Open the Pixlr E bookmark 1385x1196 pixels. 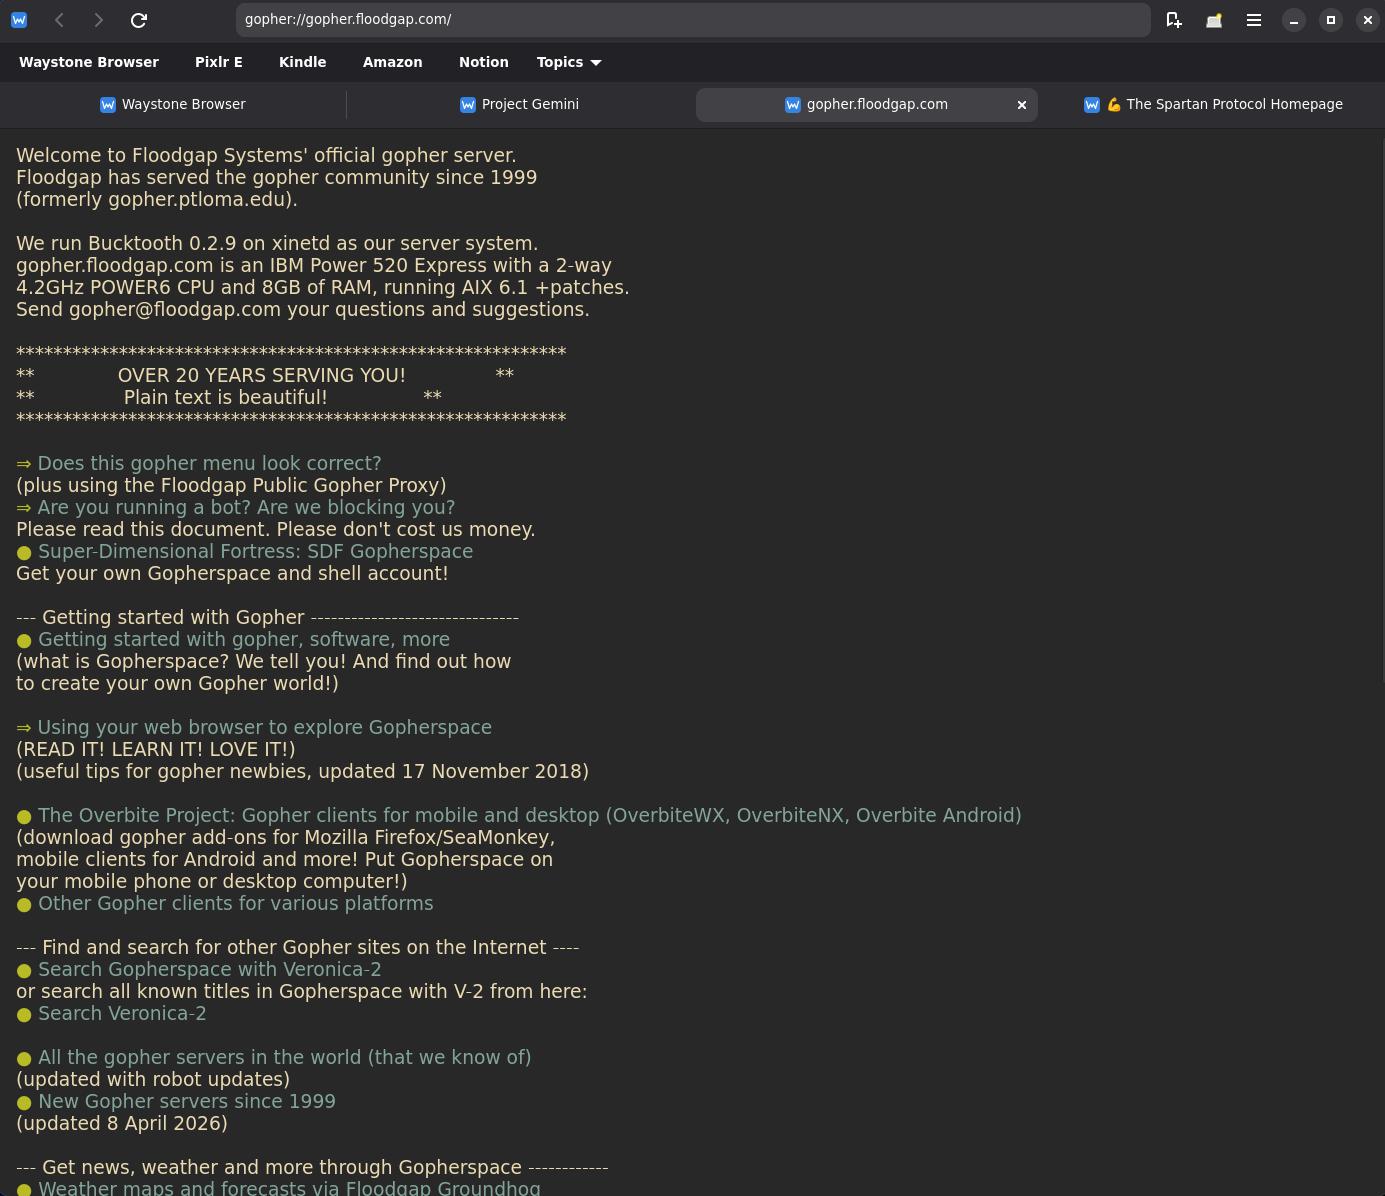[x=219, y=62]
